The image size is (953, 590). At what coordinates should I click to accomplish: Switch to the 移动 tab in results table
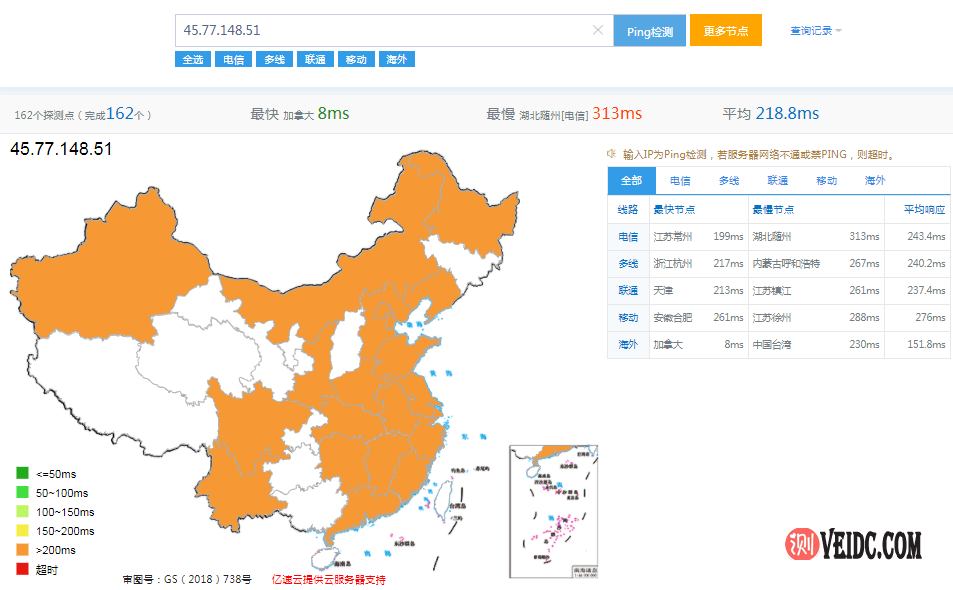pyautogui.click(x=826, y=180)
